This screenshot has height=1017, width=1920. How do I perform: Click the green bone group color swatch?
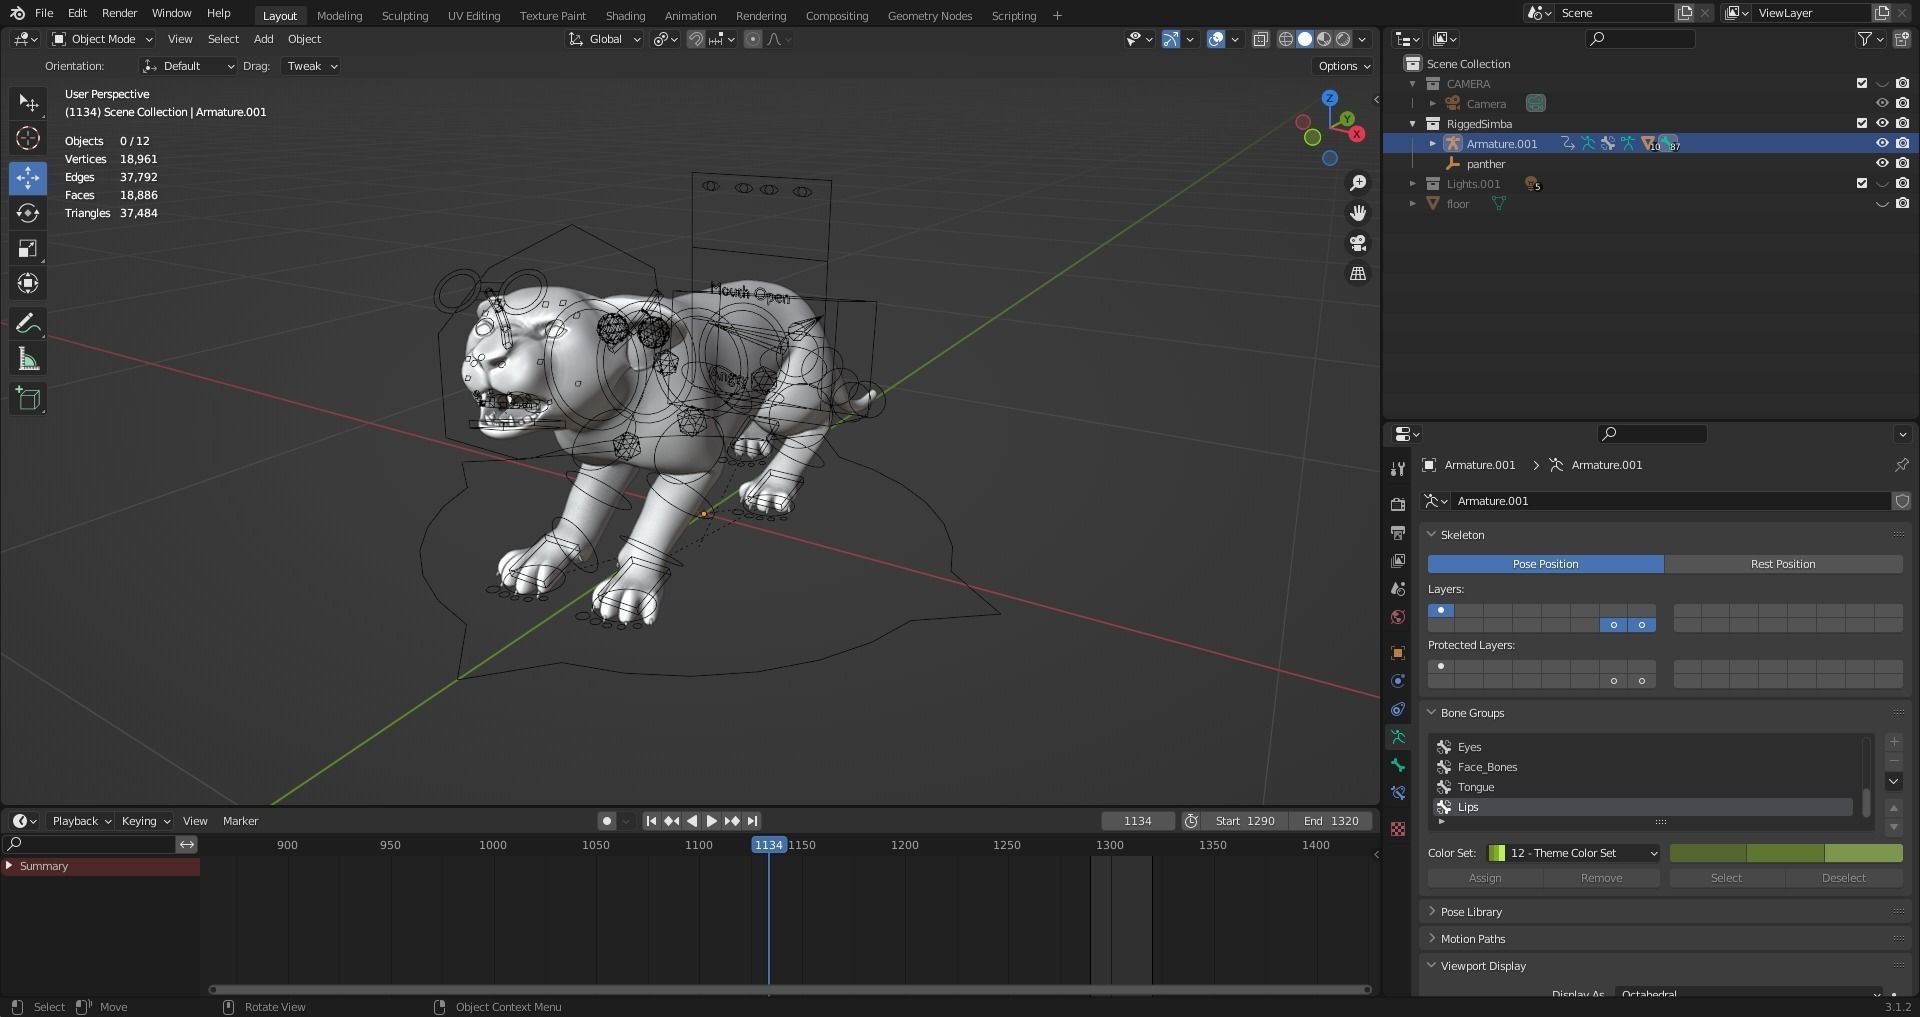1786,853
